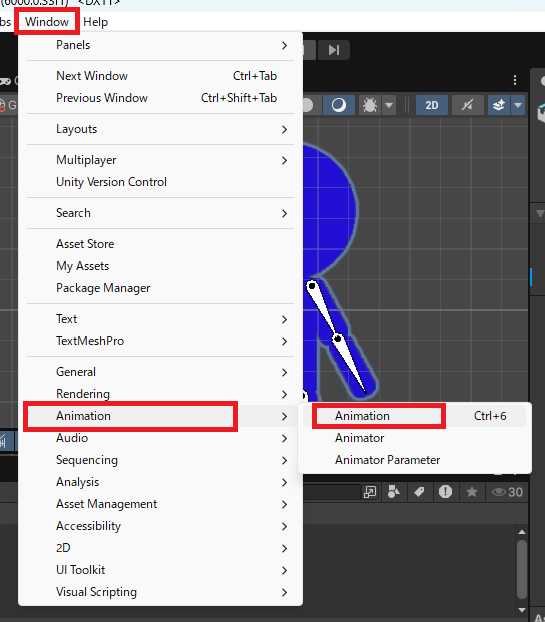Click the elbow bone joint on character

[x=338, y=339]
